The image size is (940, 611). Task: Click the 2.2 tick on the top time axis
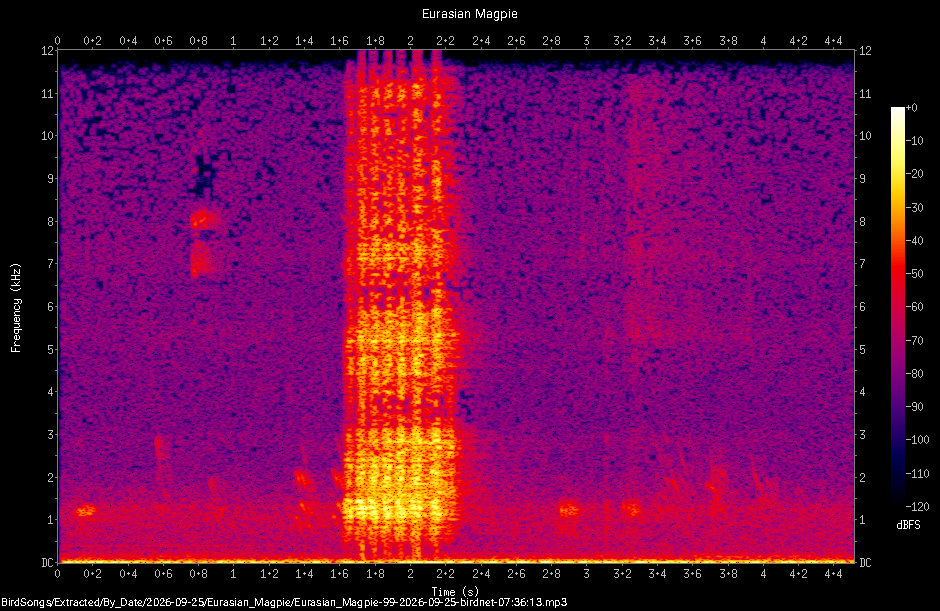click(x=445, y=41)
